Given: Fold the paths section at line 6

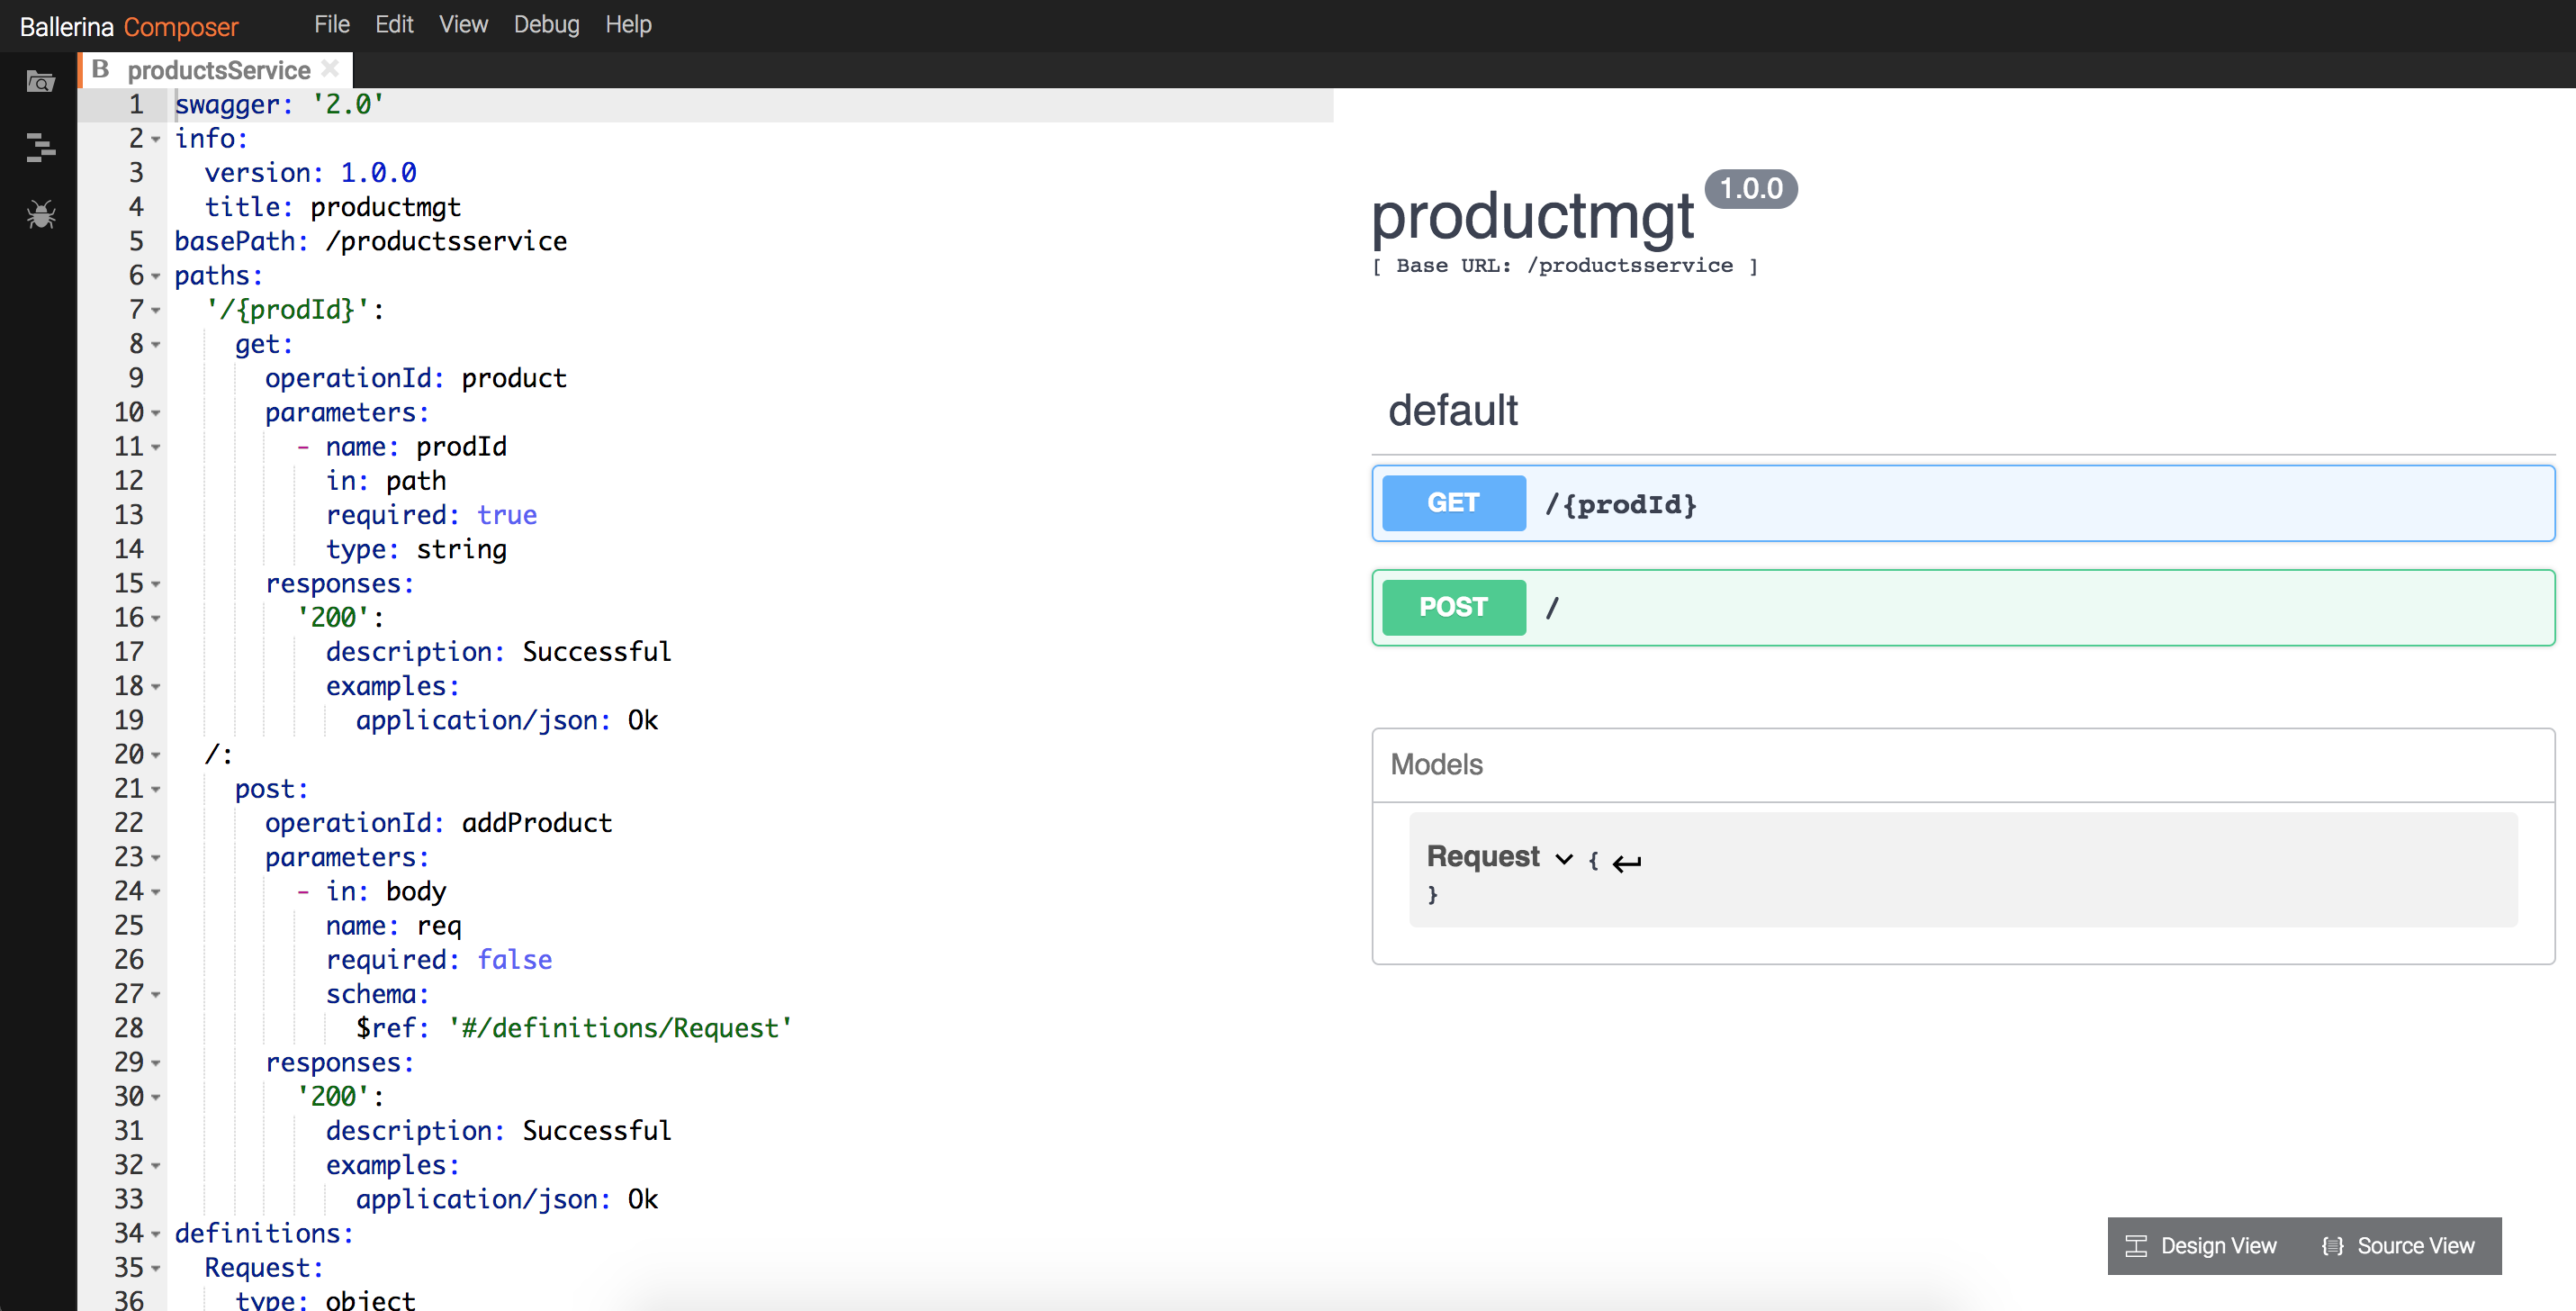Looking at the screenshot, I should coord(156,276).
